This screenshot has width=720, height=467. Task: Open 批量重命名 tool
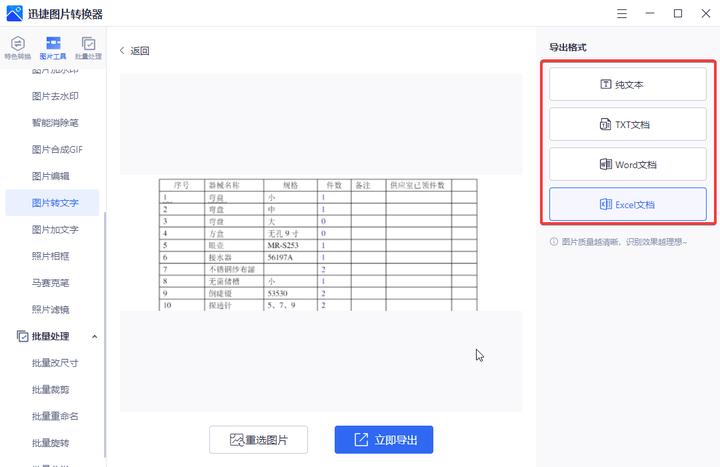click(55, 416)
